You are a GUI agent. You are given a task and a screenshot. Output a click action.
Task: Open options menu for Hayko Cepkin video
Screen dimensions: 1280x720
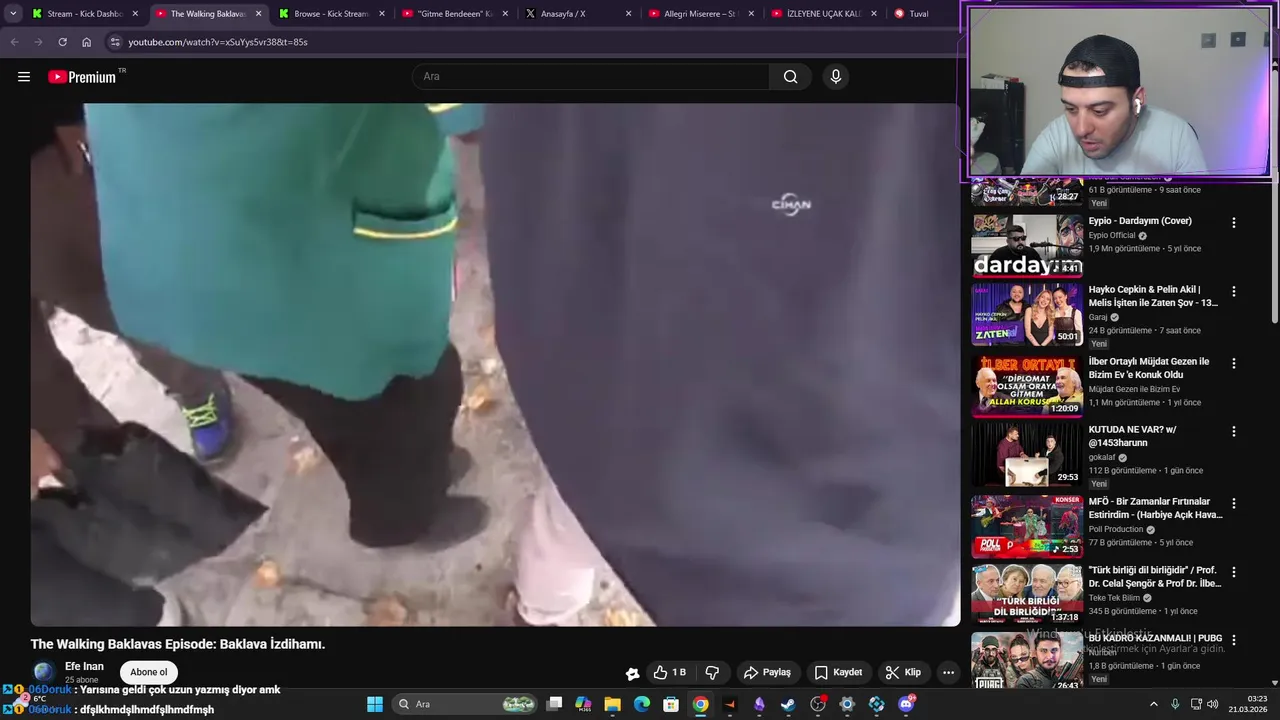(x=1233, y=291)
